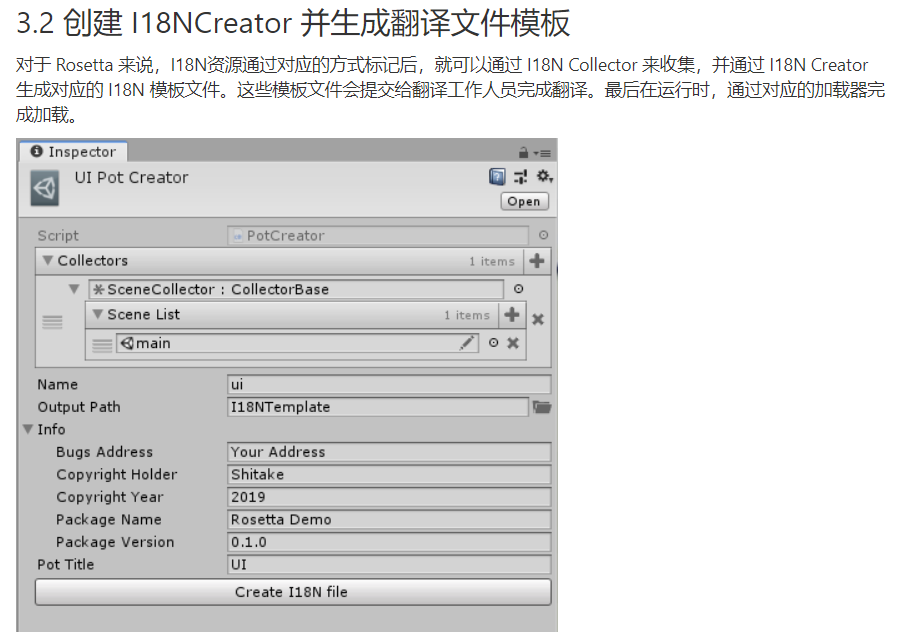909x636 pixels.
Task: Click the Output Path label
Action: (x=79, y=407)
